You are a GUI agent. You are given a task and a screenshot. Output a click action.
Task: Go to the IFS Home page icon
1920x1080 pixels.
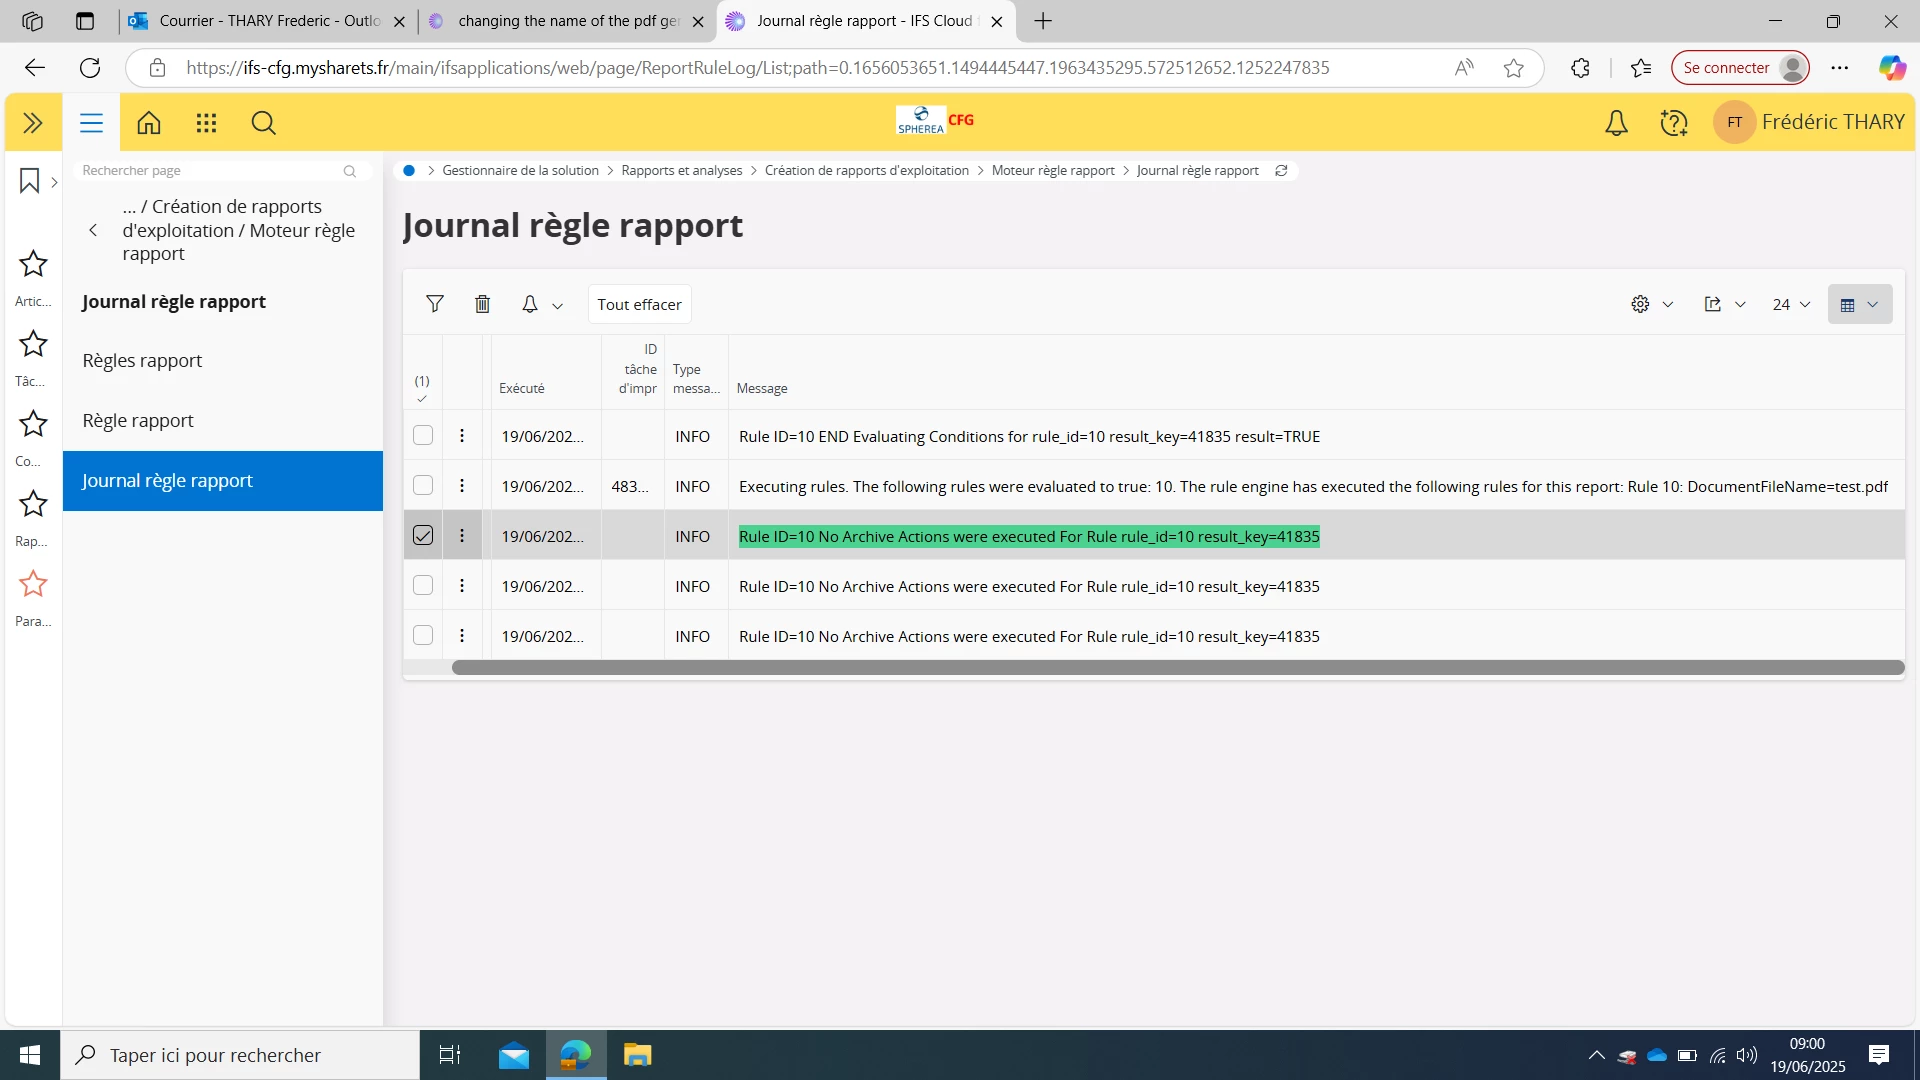coord(149,123)
